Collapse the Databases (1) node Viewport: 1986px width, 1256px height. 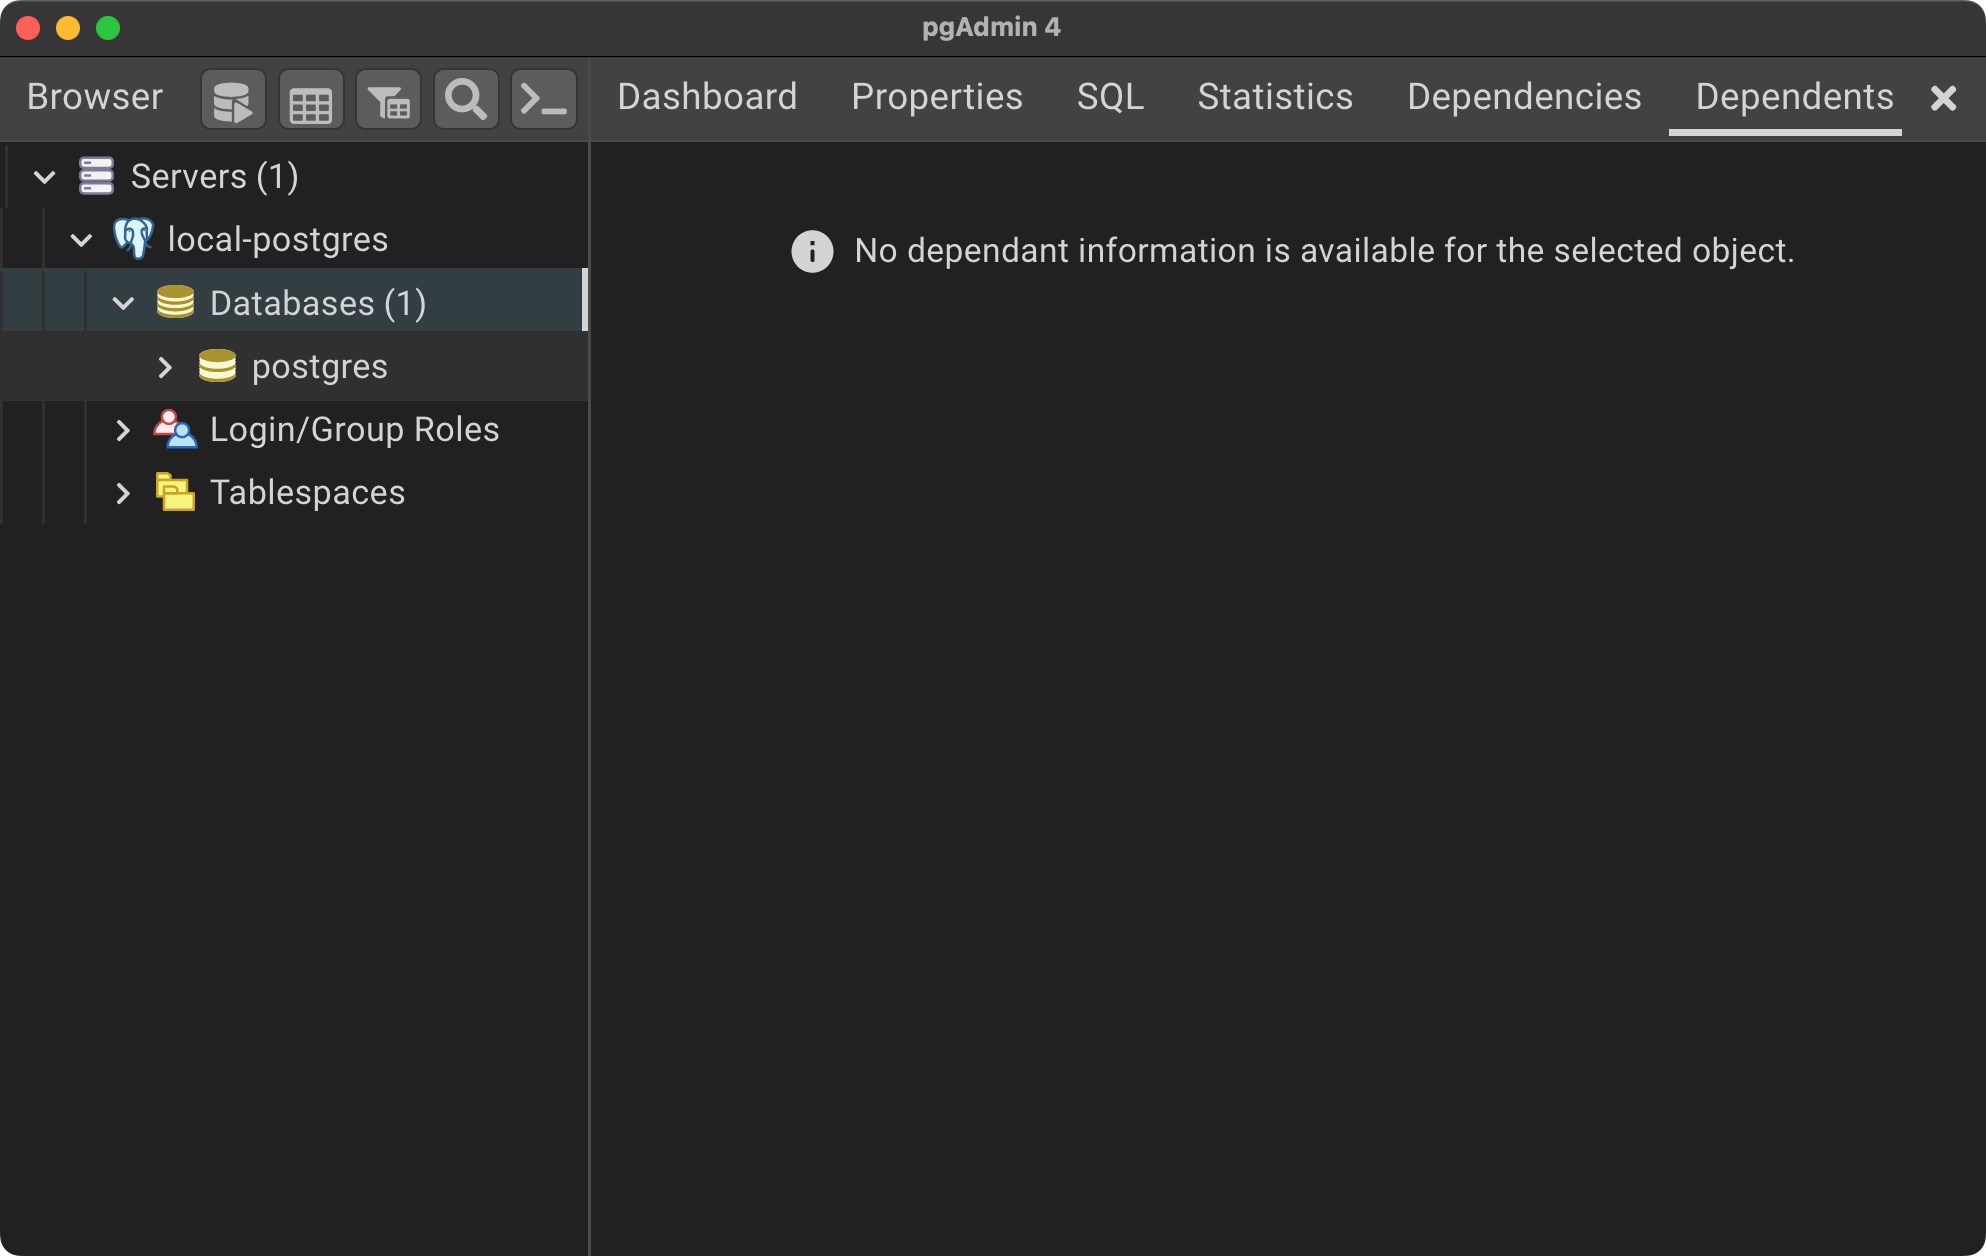pos(123,303)
